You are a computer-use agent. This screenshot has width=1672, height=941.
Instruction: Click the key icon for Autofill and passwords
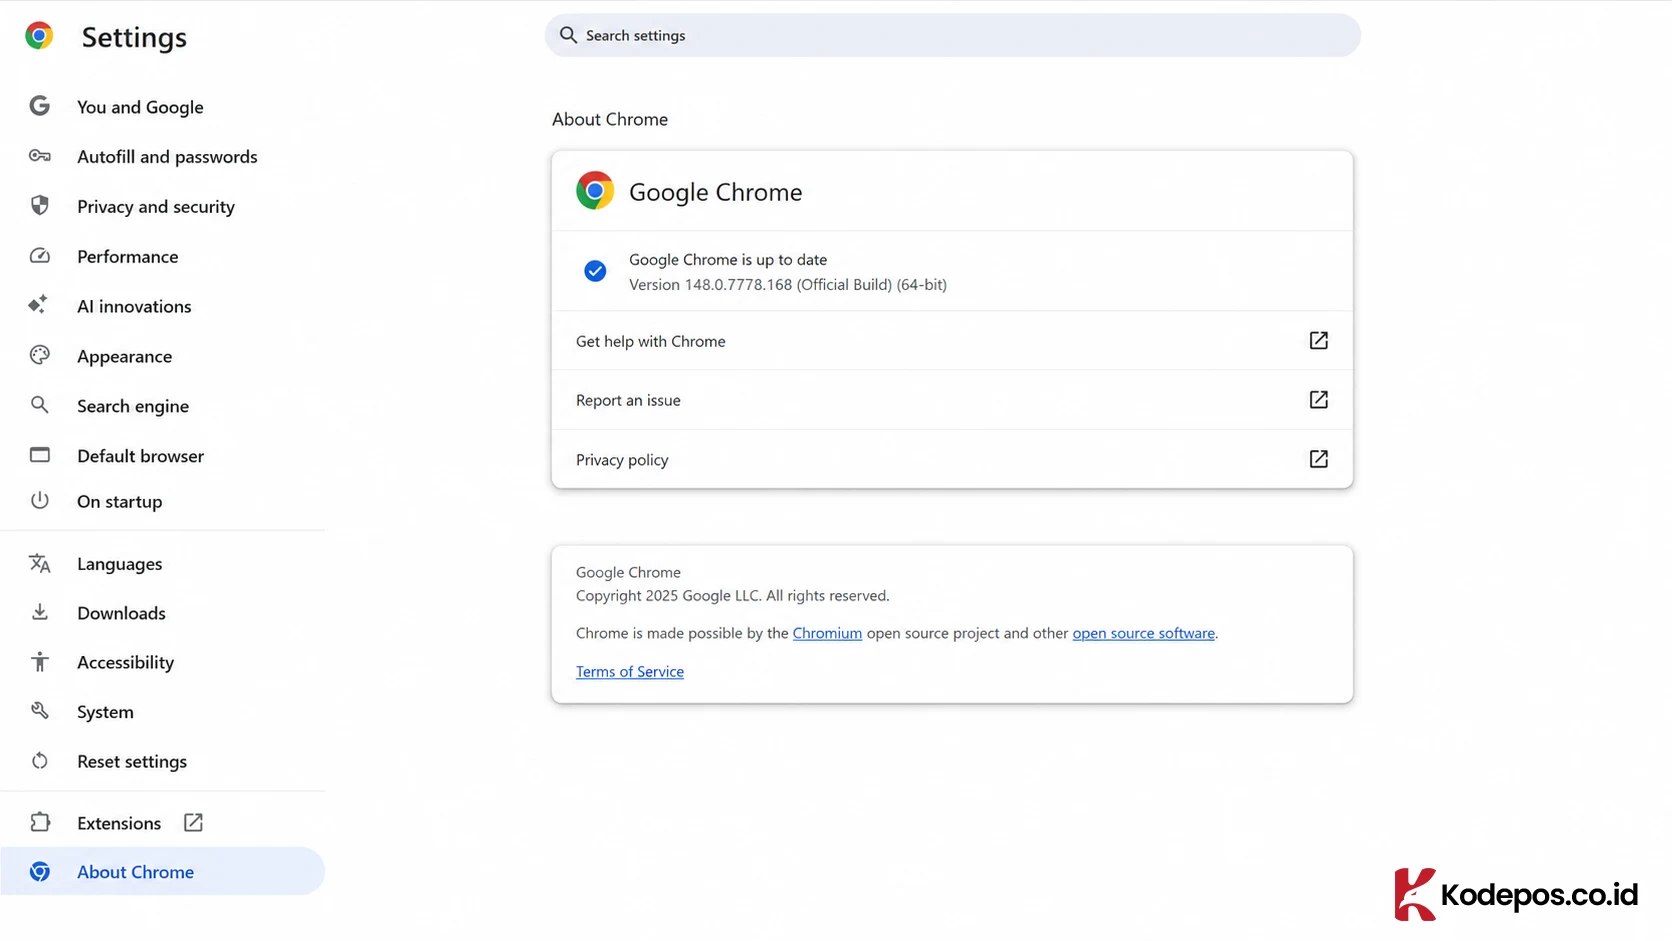point(40,156)
